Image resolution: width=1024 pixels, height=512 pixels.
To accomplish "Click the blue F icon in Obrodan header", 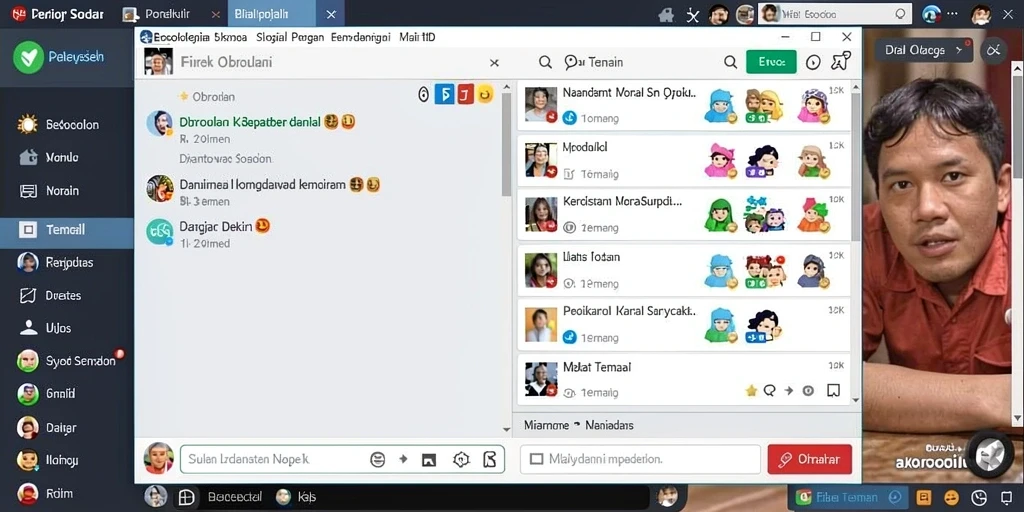I will (444, 95).
